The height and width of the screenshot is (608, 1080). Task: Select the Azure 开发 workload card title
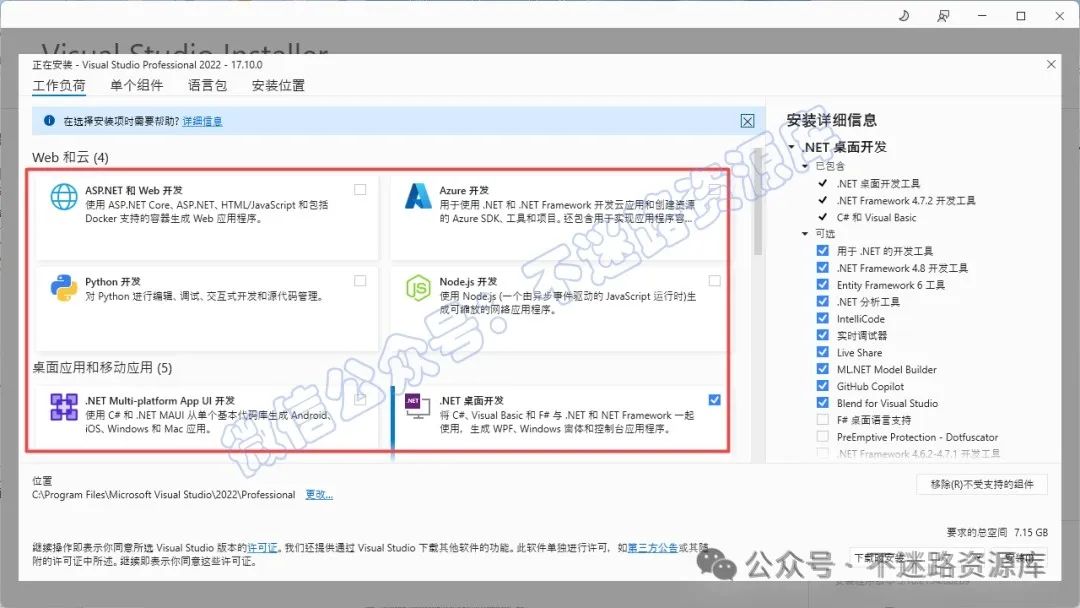point(464,190)
